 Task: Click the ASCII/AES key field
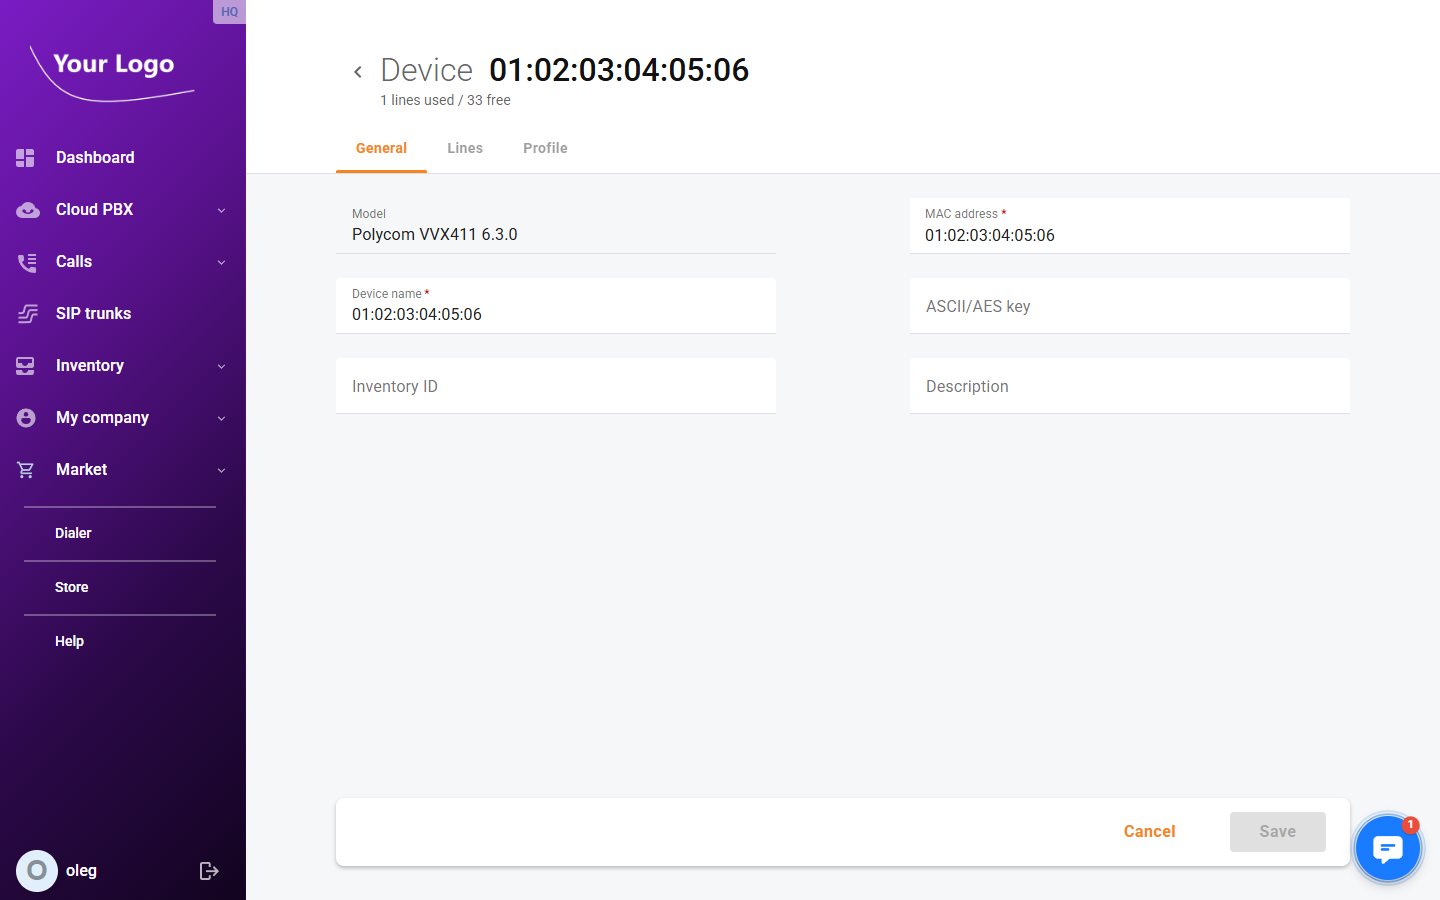coord(1129,307)
